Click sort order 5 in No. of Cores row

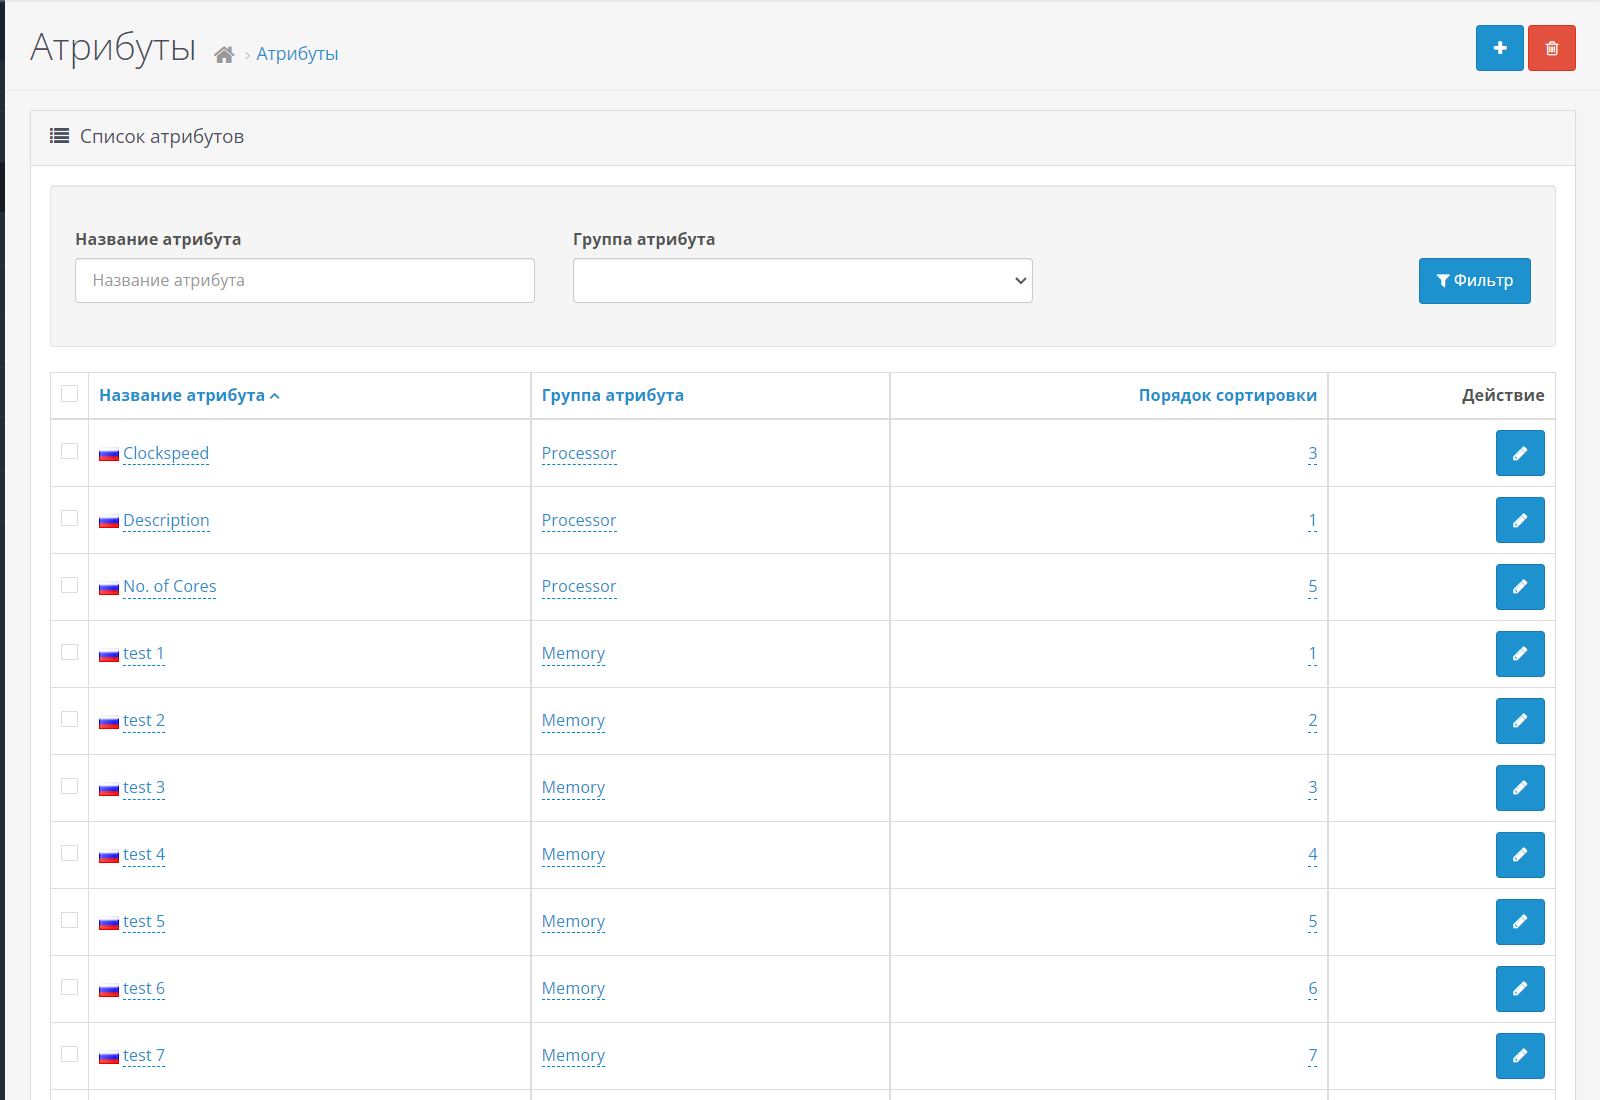[x=1312, y=586]
